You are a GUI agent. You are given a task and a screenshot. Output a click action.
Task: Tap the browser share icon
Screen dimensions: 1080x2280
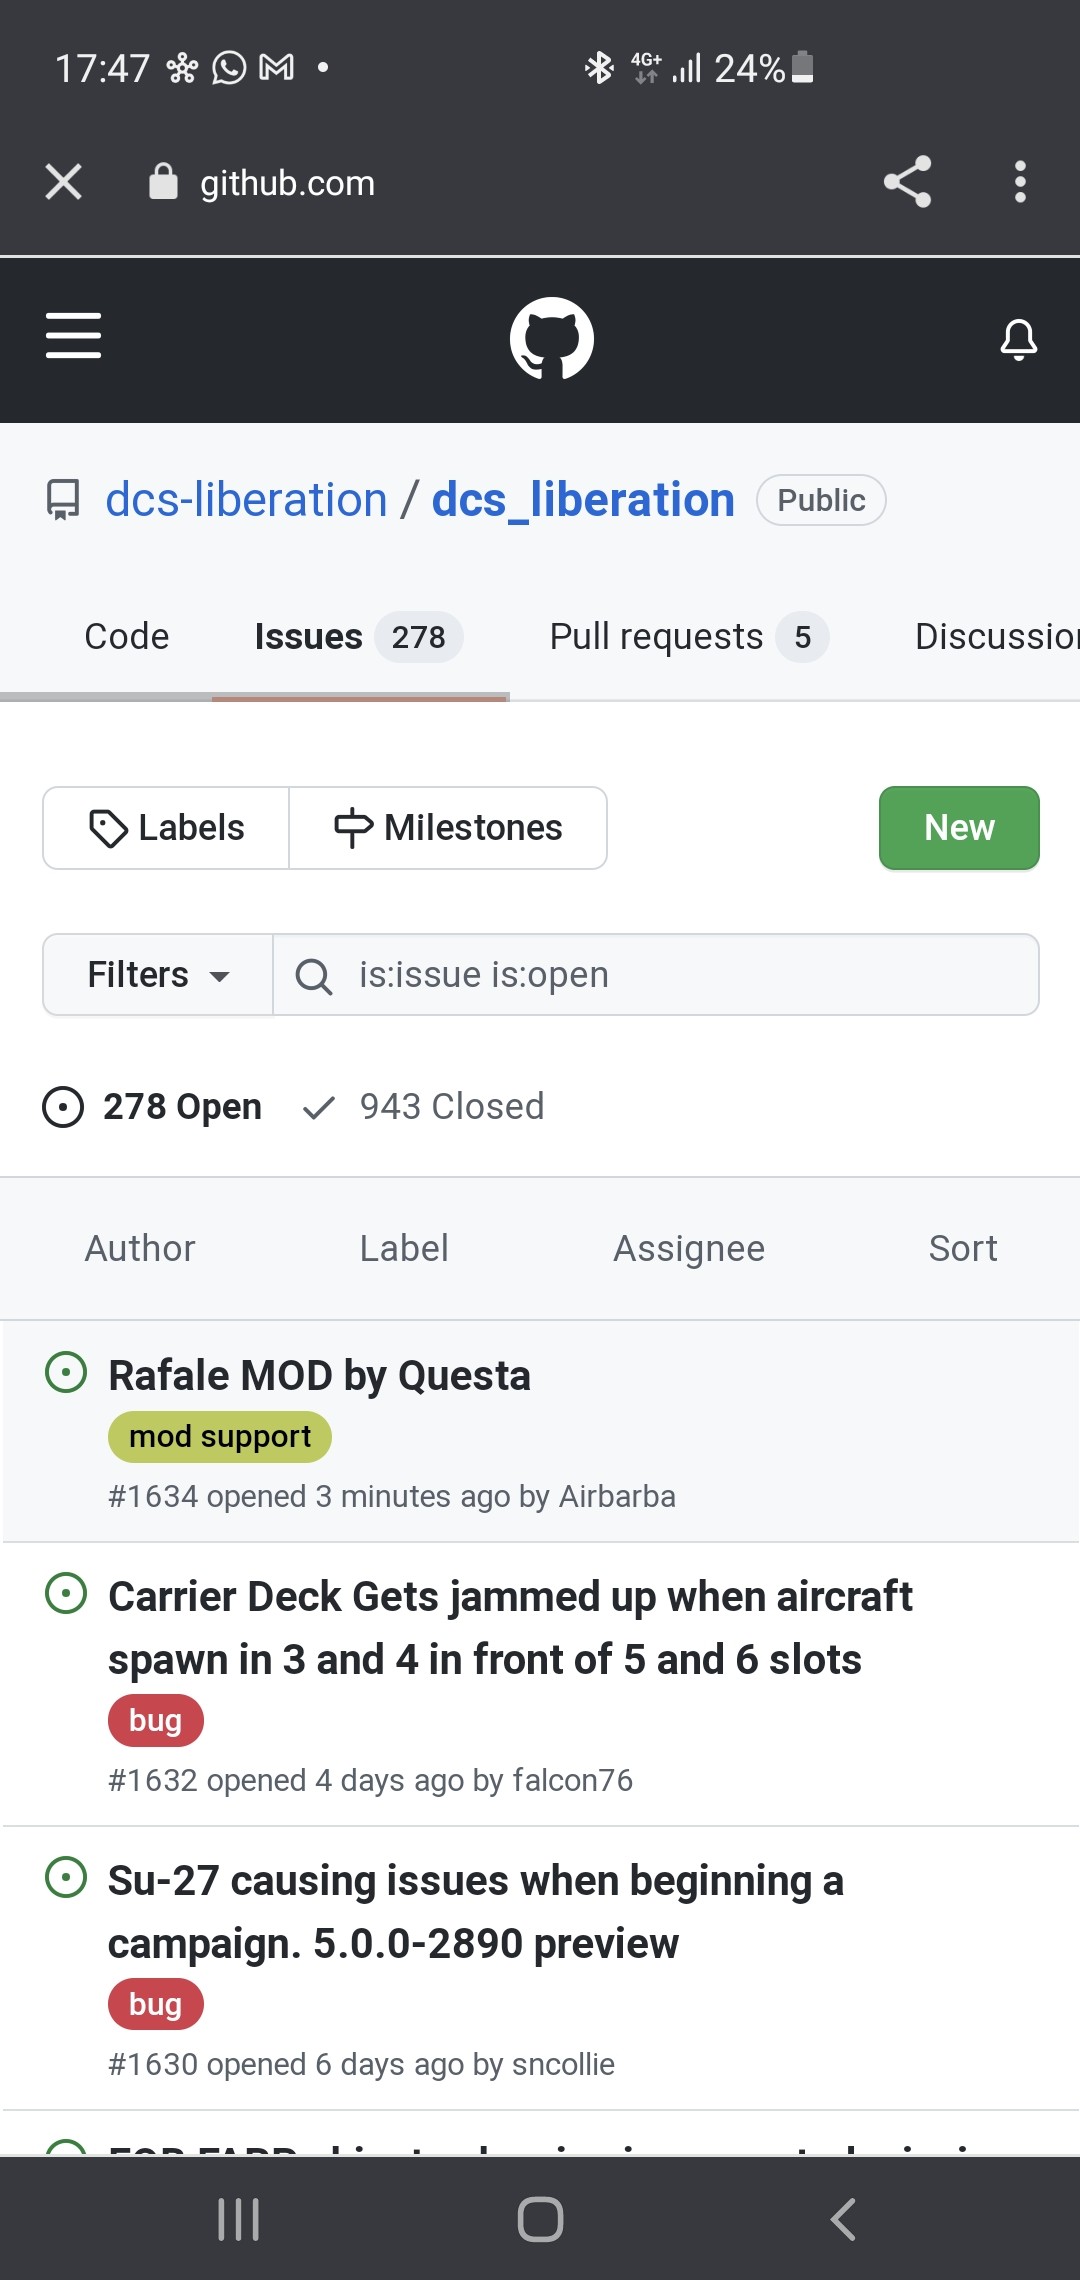tap(907, 182)
